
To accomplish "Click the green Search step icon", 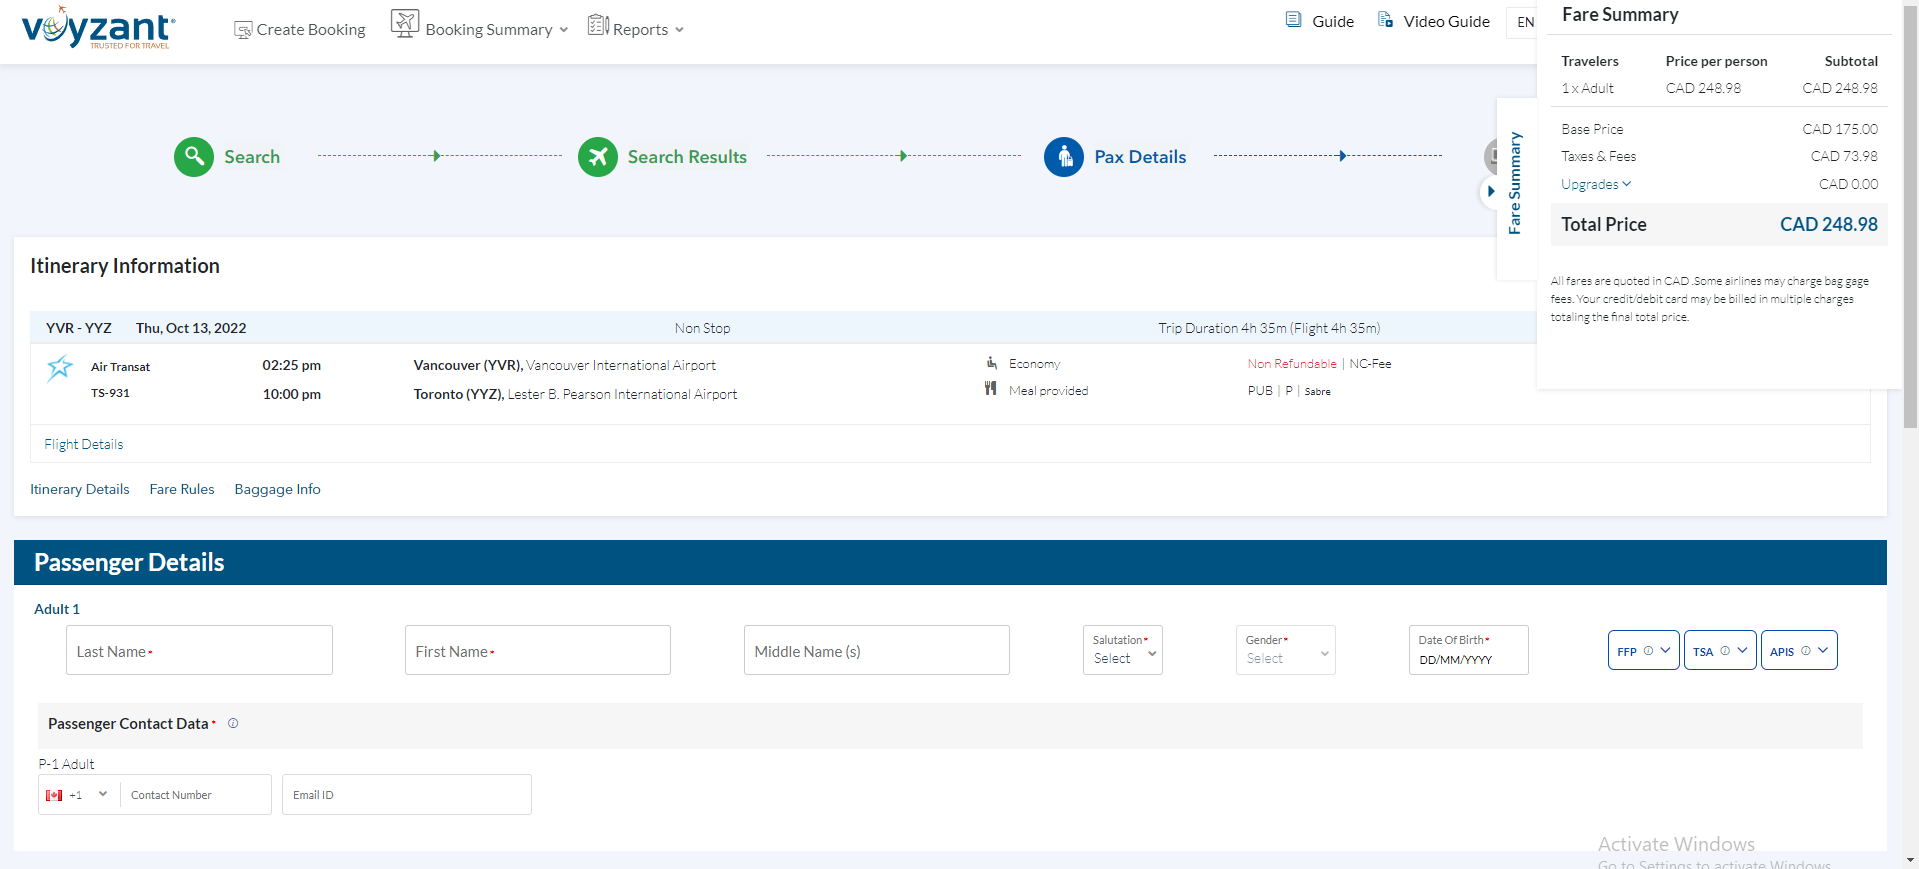I will [193, 157].
